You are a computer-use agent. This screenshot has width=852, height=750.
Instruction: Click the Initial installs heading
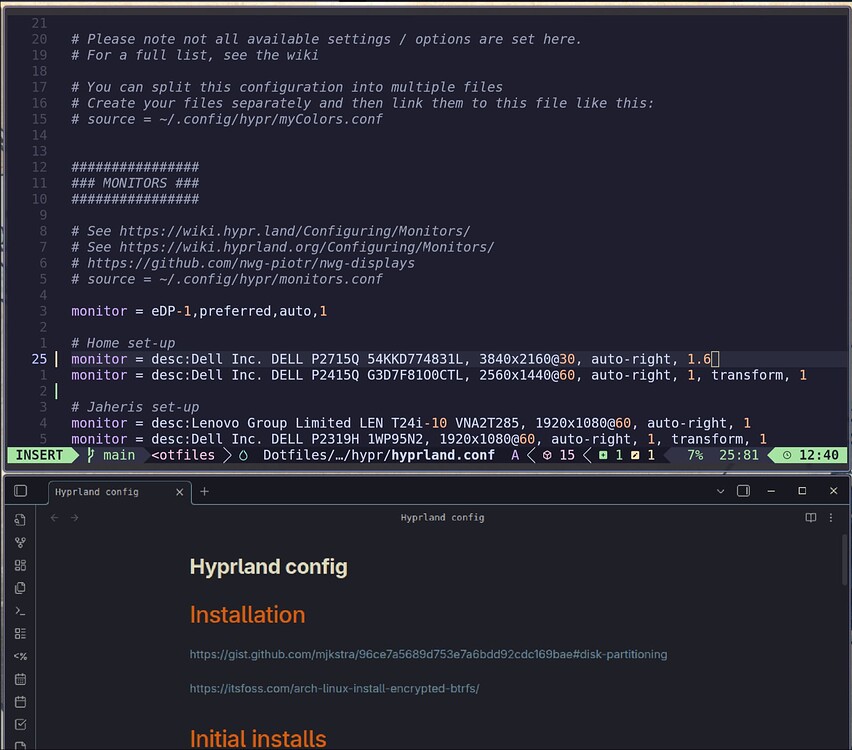pyautogui.click(x=258, y=739)
